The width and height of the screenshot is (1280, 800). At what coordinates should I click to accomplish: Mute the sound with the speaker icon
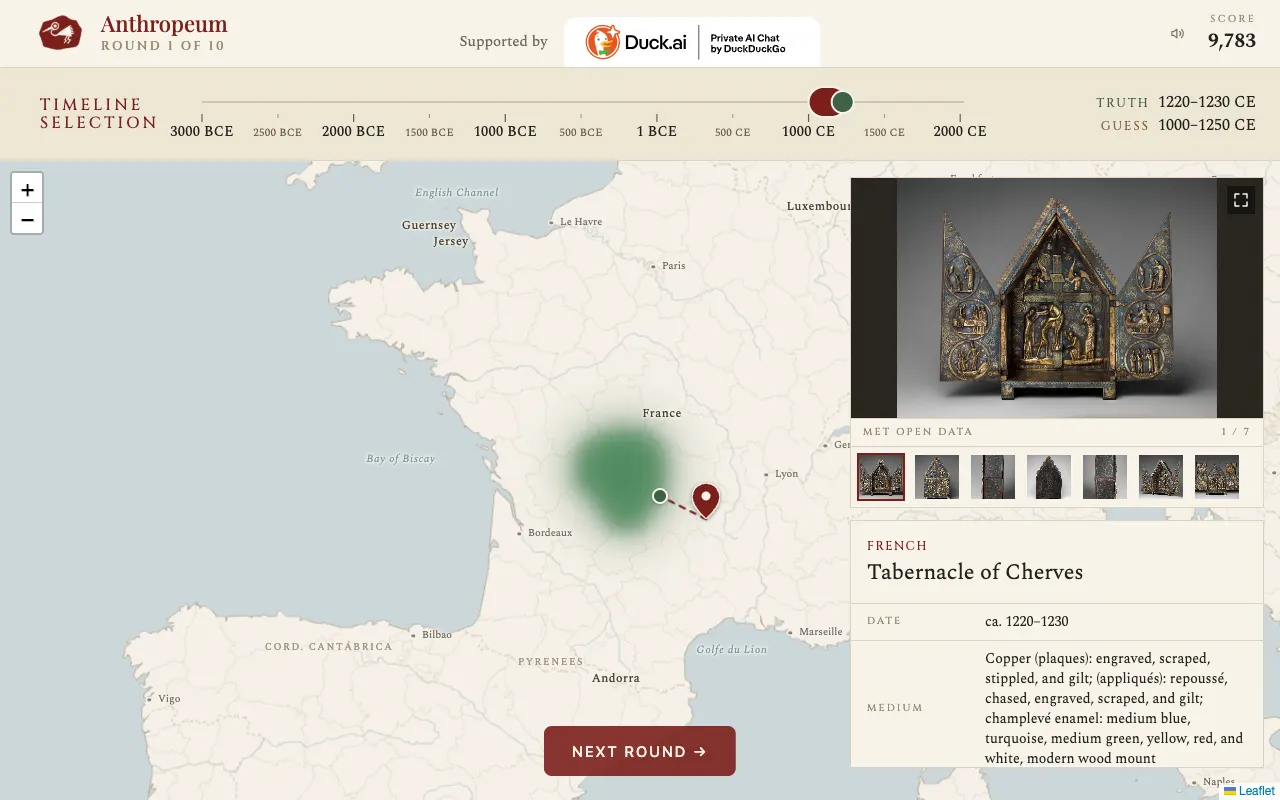1177,34
